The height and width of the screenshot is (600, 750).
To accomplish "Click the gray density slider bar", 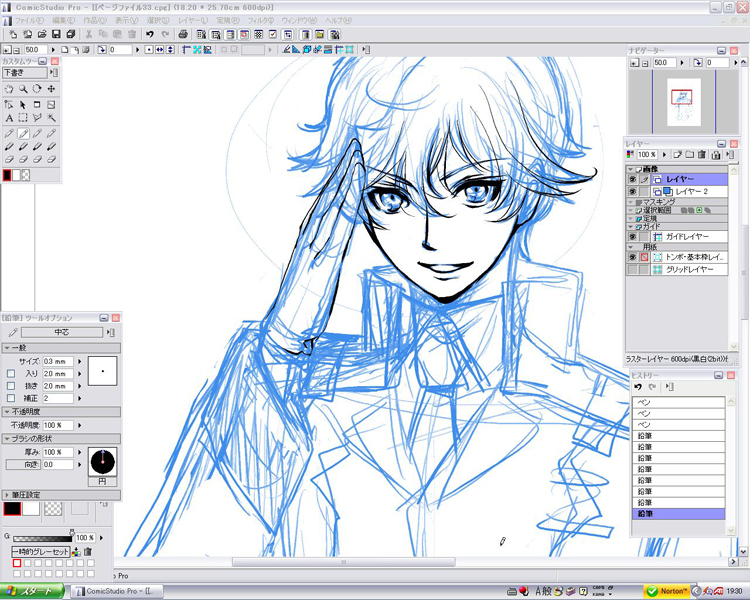I will (43, 538).
